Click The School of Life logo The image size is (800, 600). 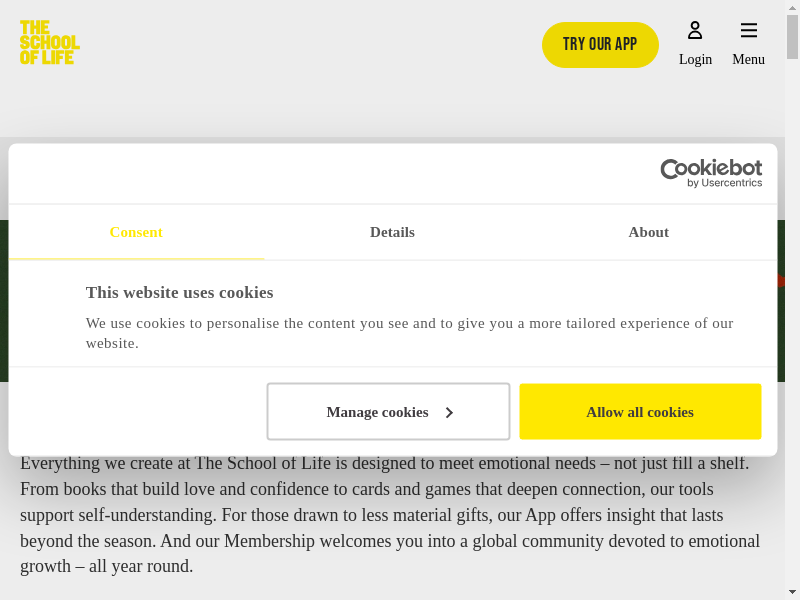pyautogui.click(x=49, y=43)
